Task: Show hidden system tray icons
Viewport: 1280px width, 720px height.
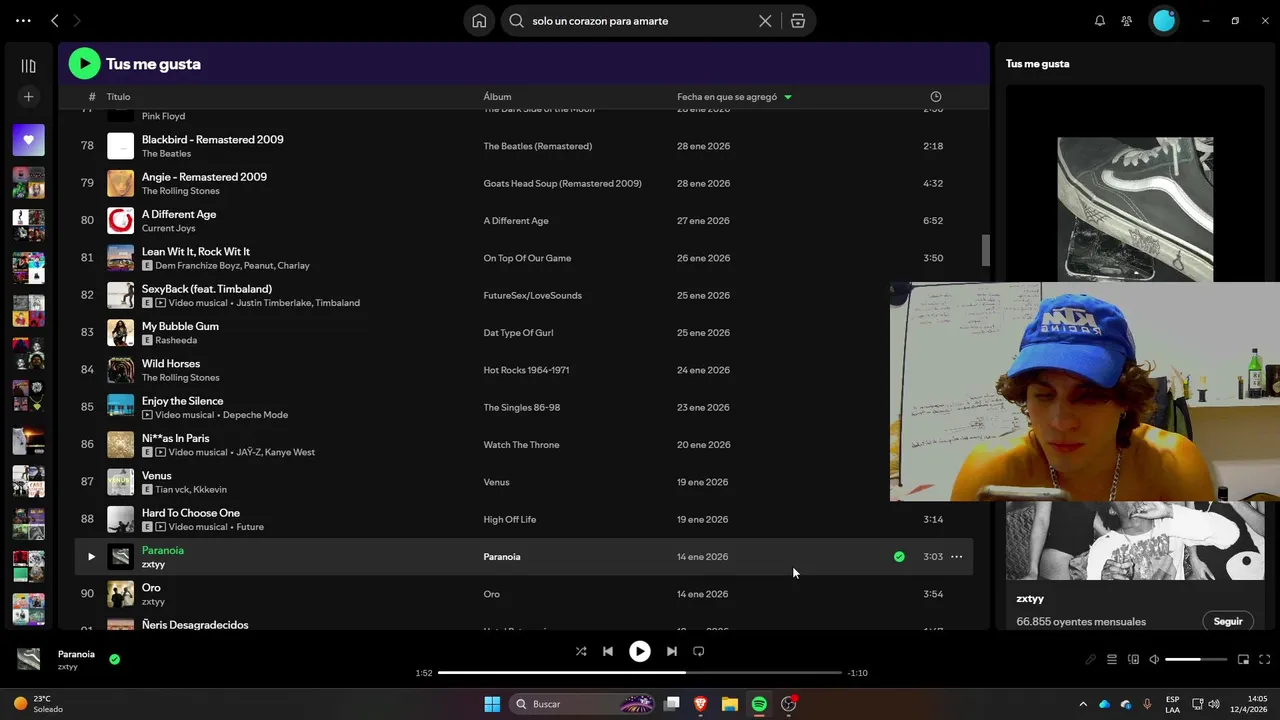Action: tap(1082, 704)
